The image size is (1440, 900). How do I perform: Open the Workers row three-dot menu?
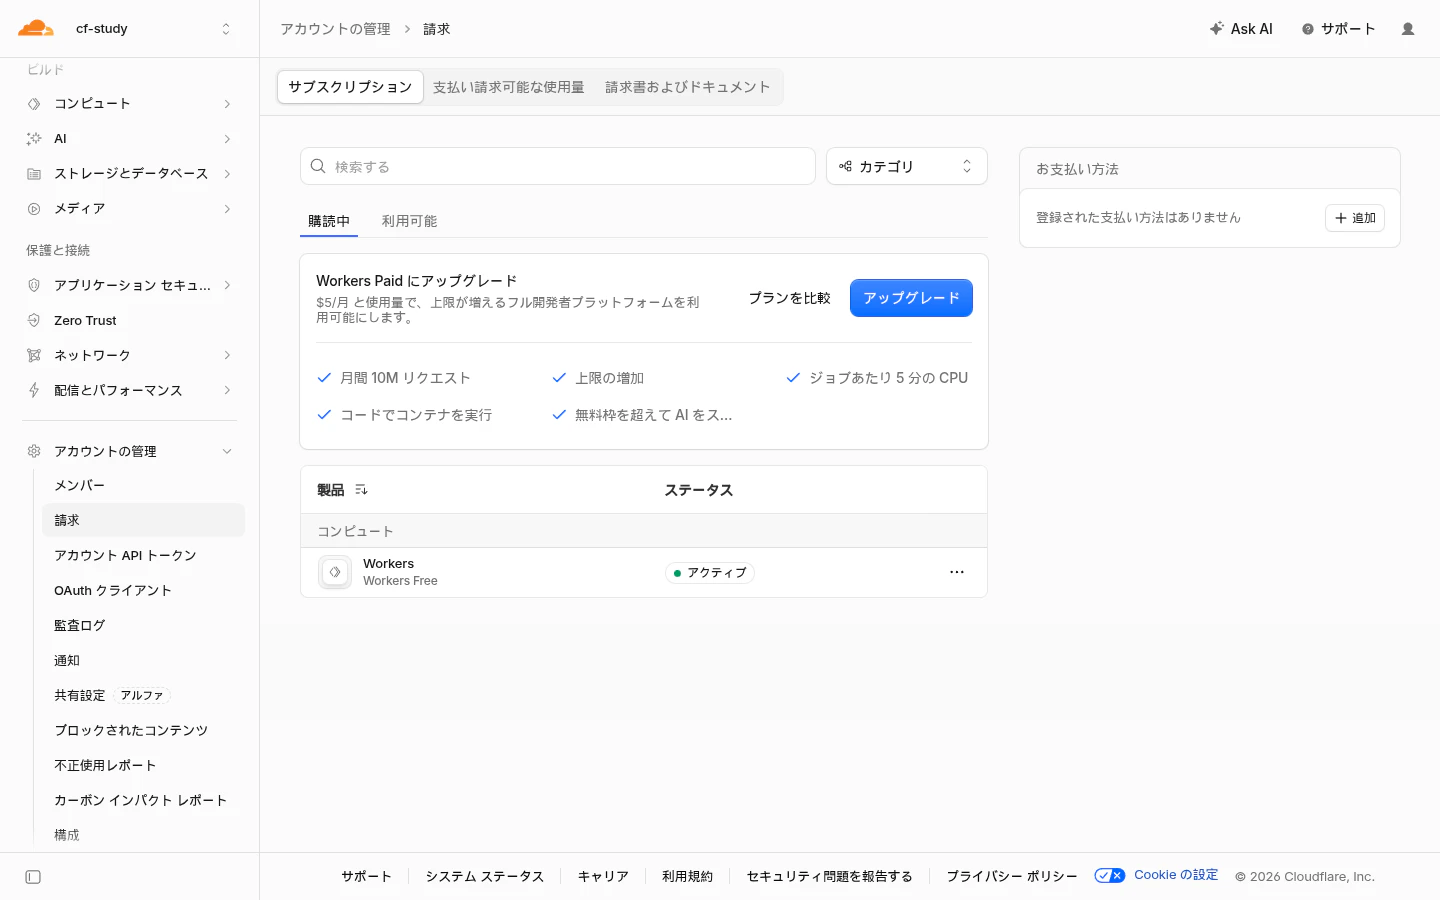click(x=957, y=572)
